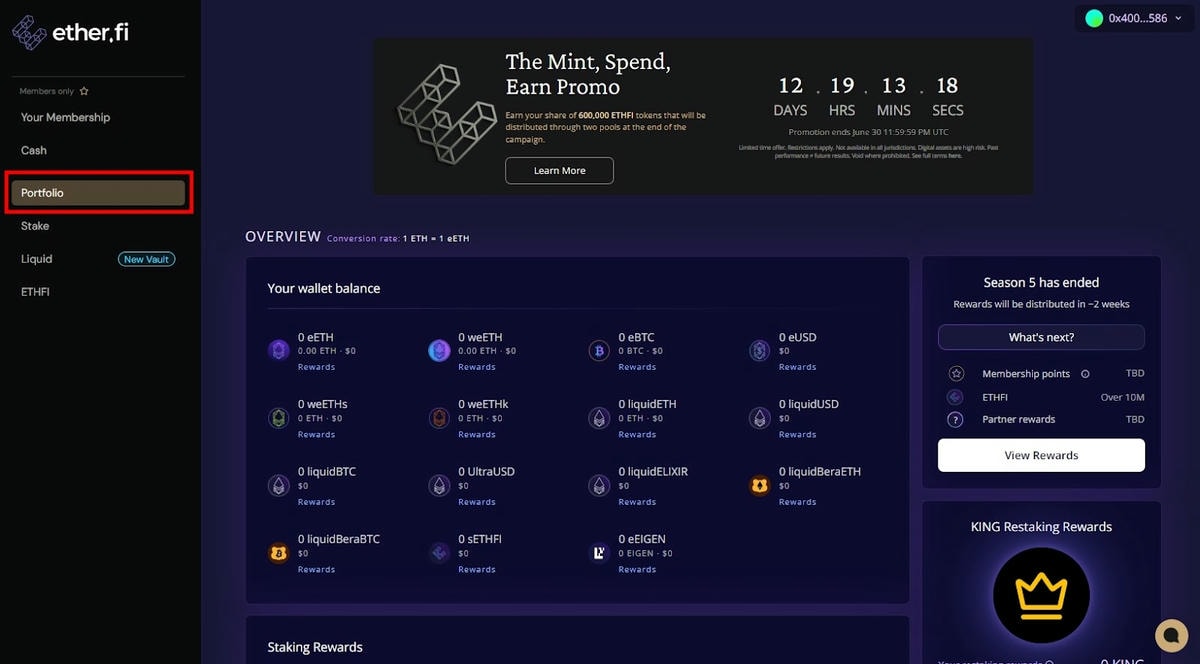Click the View Rewards button
1200x664 pixels.
click(1041, 455)
